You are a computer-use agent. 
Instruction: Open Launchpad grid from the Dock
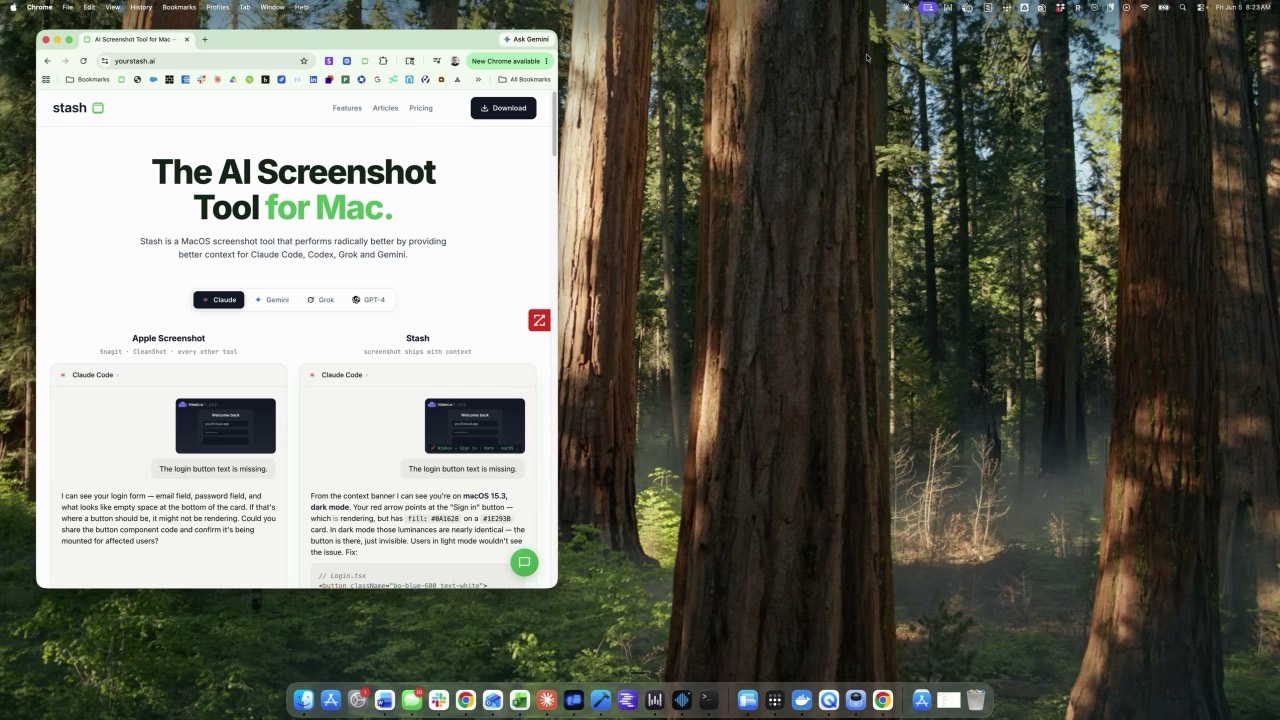point(775,700)
